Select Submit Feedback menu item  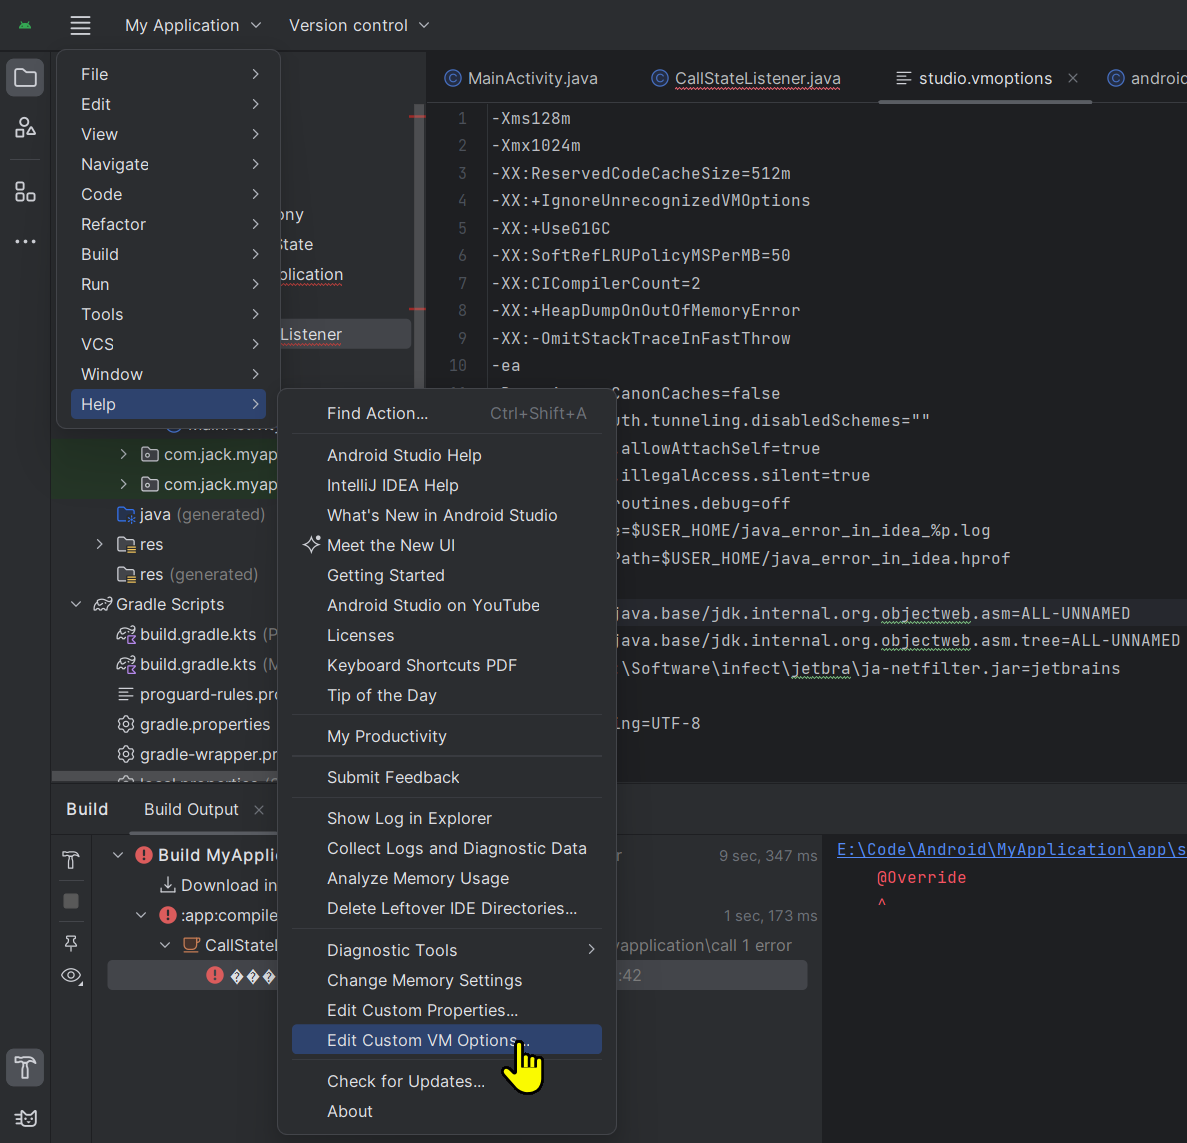(x=447, y=777)
